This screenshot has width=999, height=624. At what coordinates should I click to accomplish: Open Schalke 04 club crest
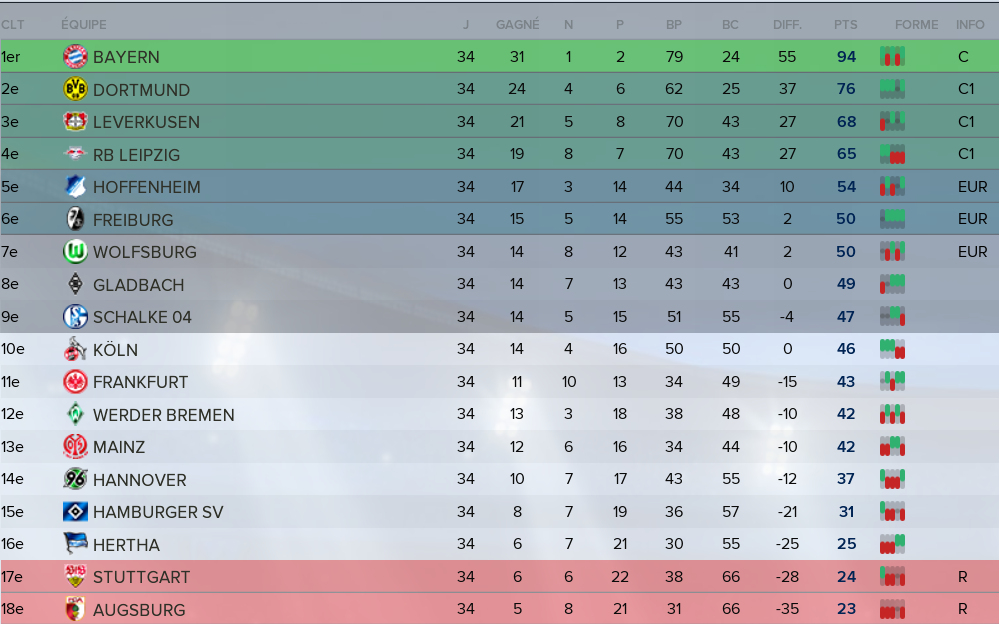[x=75, y=317]
